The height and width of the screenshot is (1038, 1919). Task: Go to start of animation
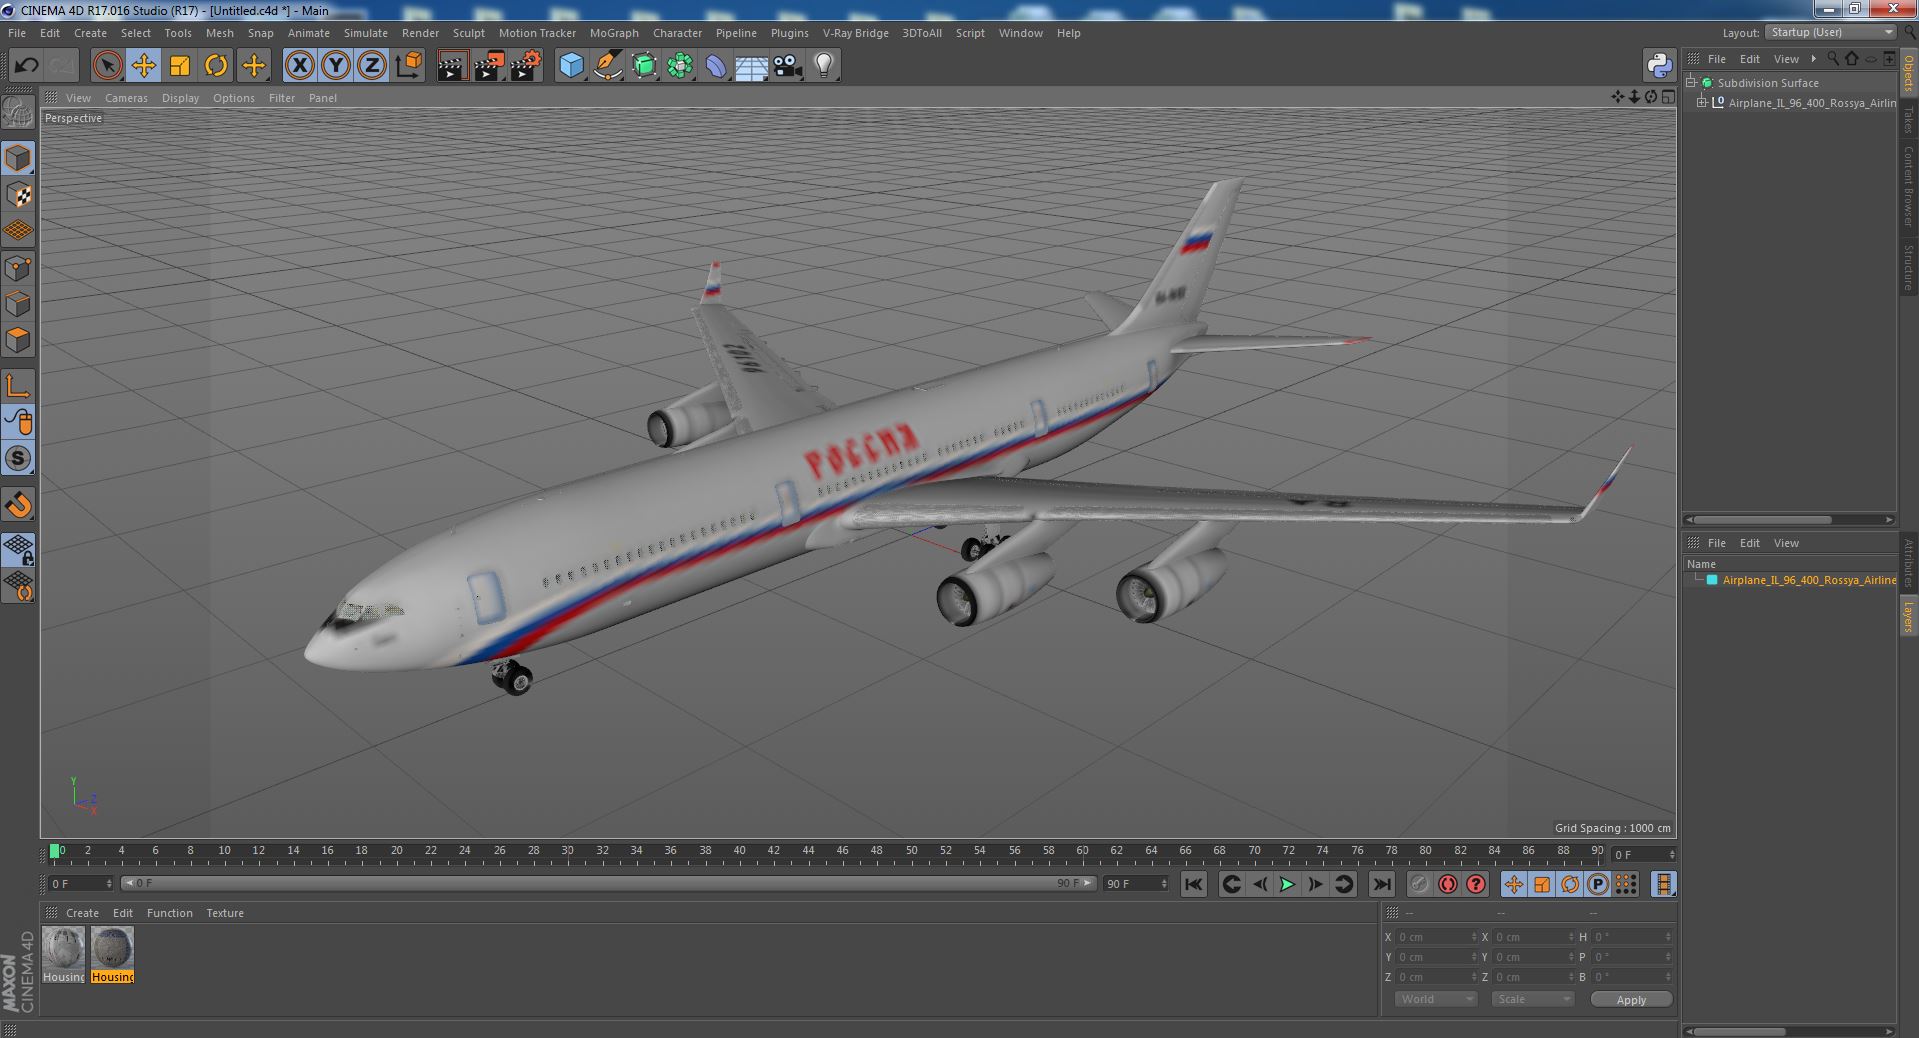coord(1193,884)
